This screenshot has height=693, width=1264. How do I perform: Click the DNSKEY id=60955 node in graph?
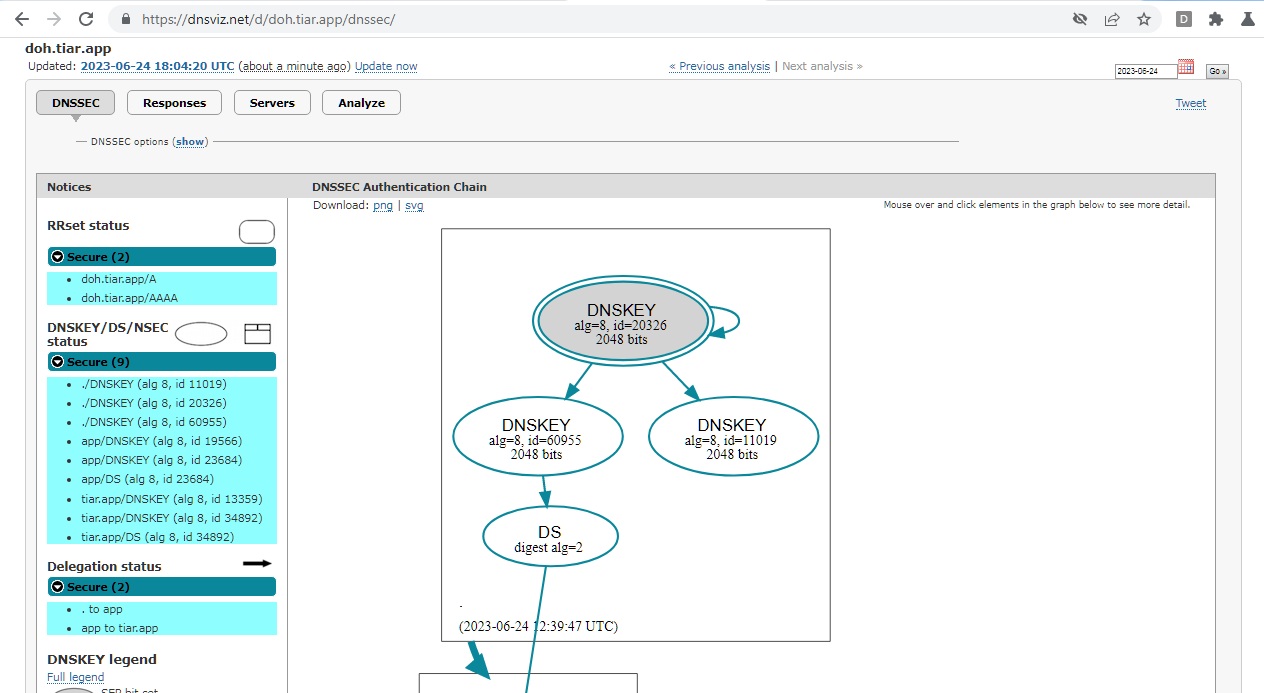tap(537, 436)
